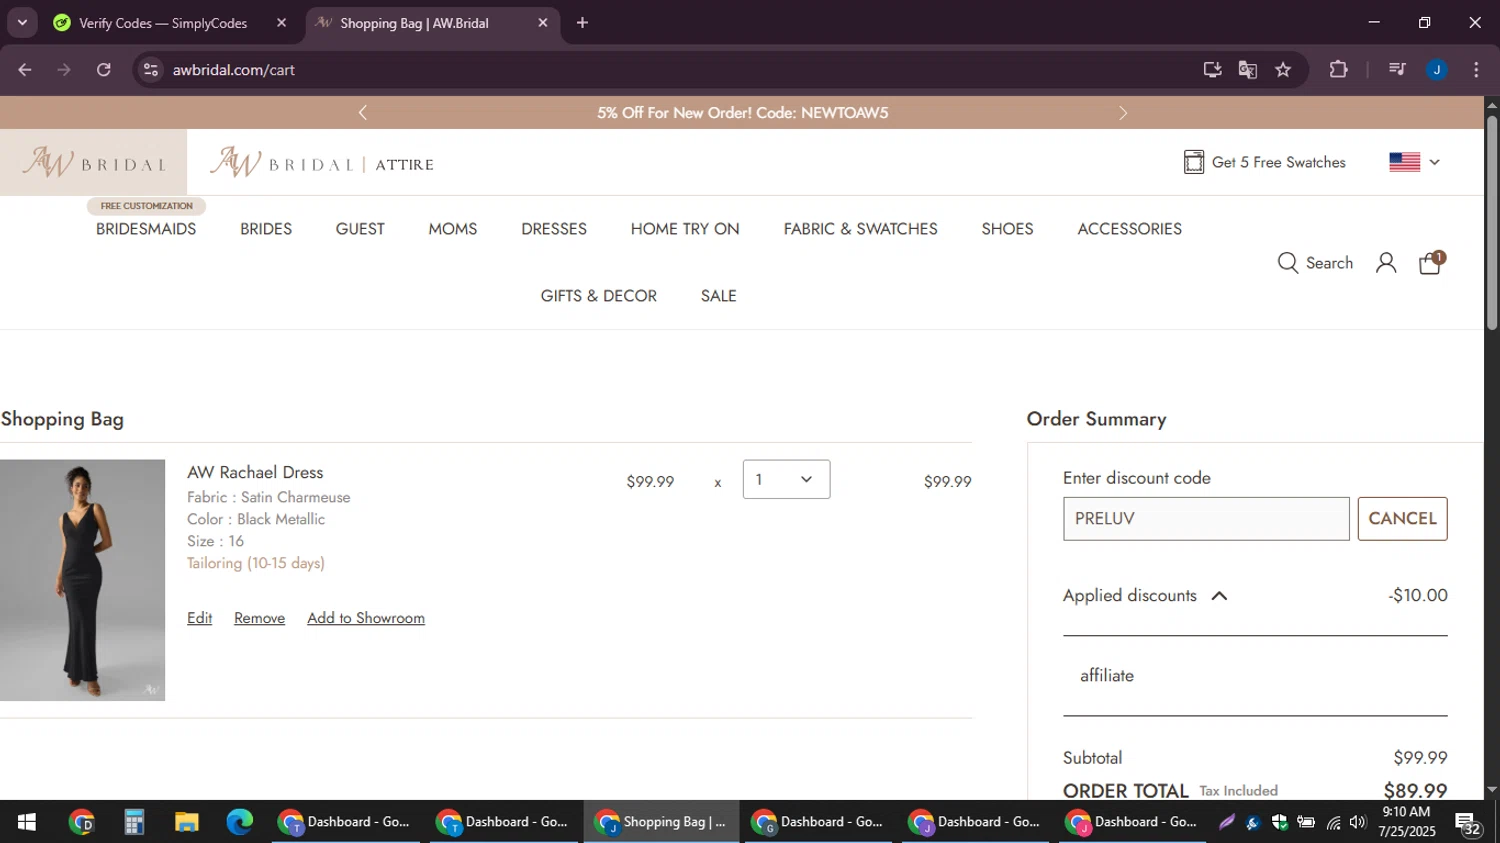Open the BRIDES menu

click(266, 229)
